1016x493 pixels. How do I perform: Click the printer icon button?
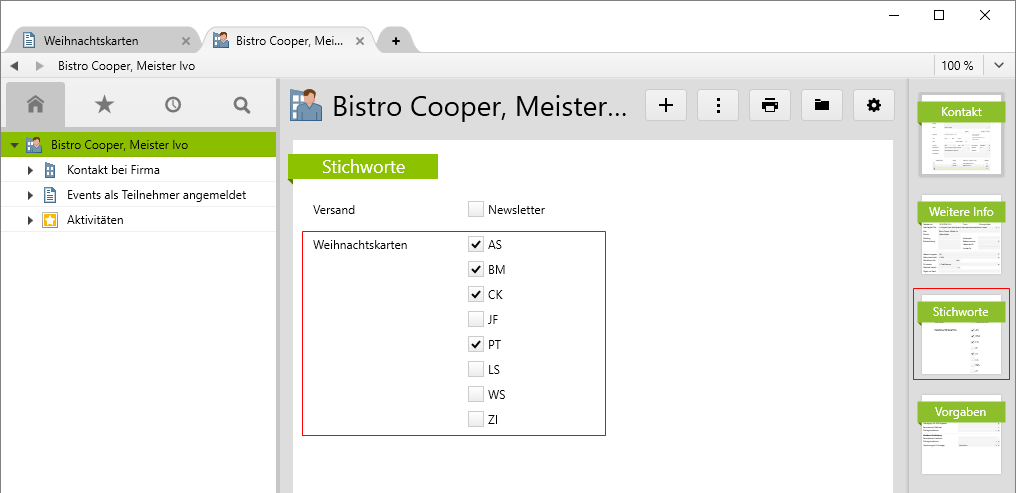click(x=770, y=105)
